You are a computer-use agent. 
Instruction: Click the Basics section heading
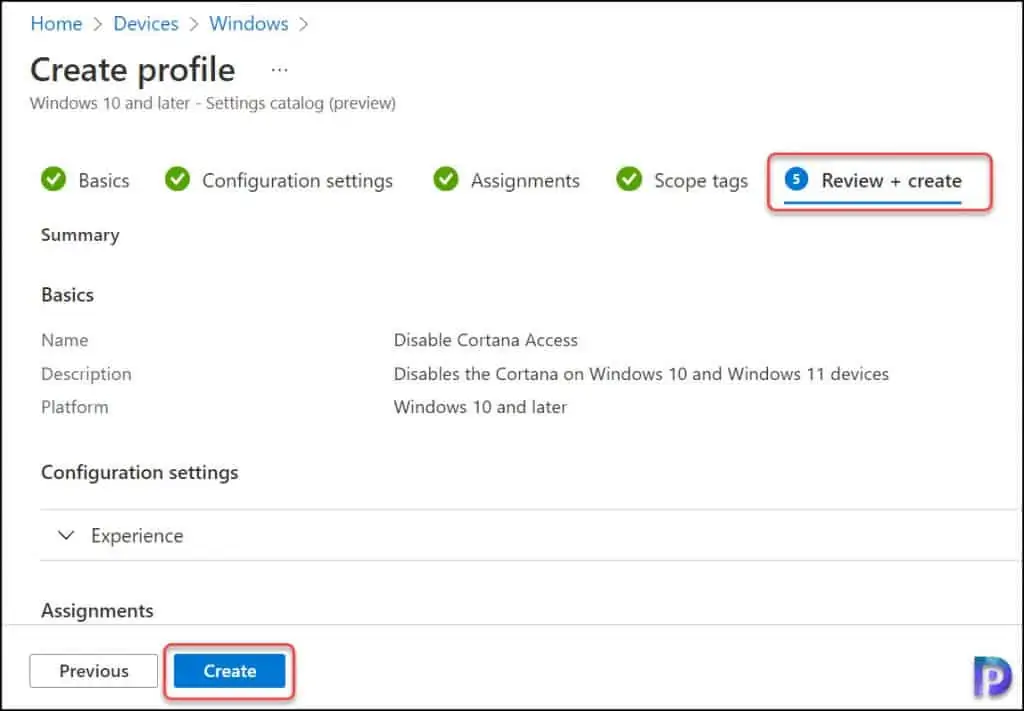pos(67,294)
